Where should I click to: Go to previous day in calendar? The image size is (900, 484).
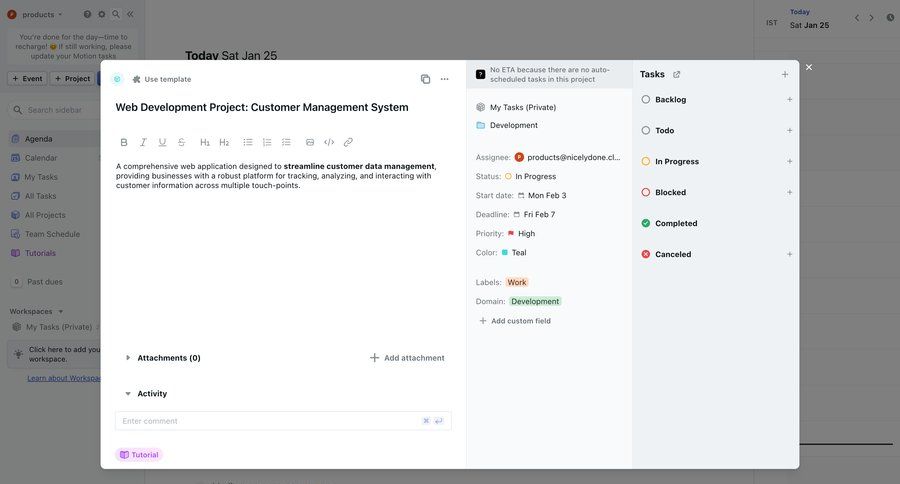point(857,18)
